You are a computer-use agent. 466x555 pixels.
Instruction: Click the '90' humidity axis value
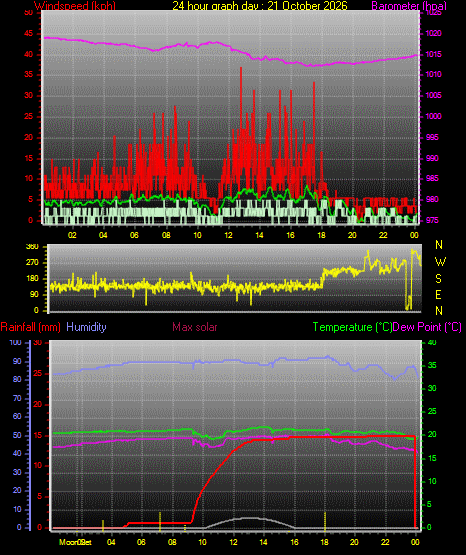[x=17, y=361]
